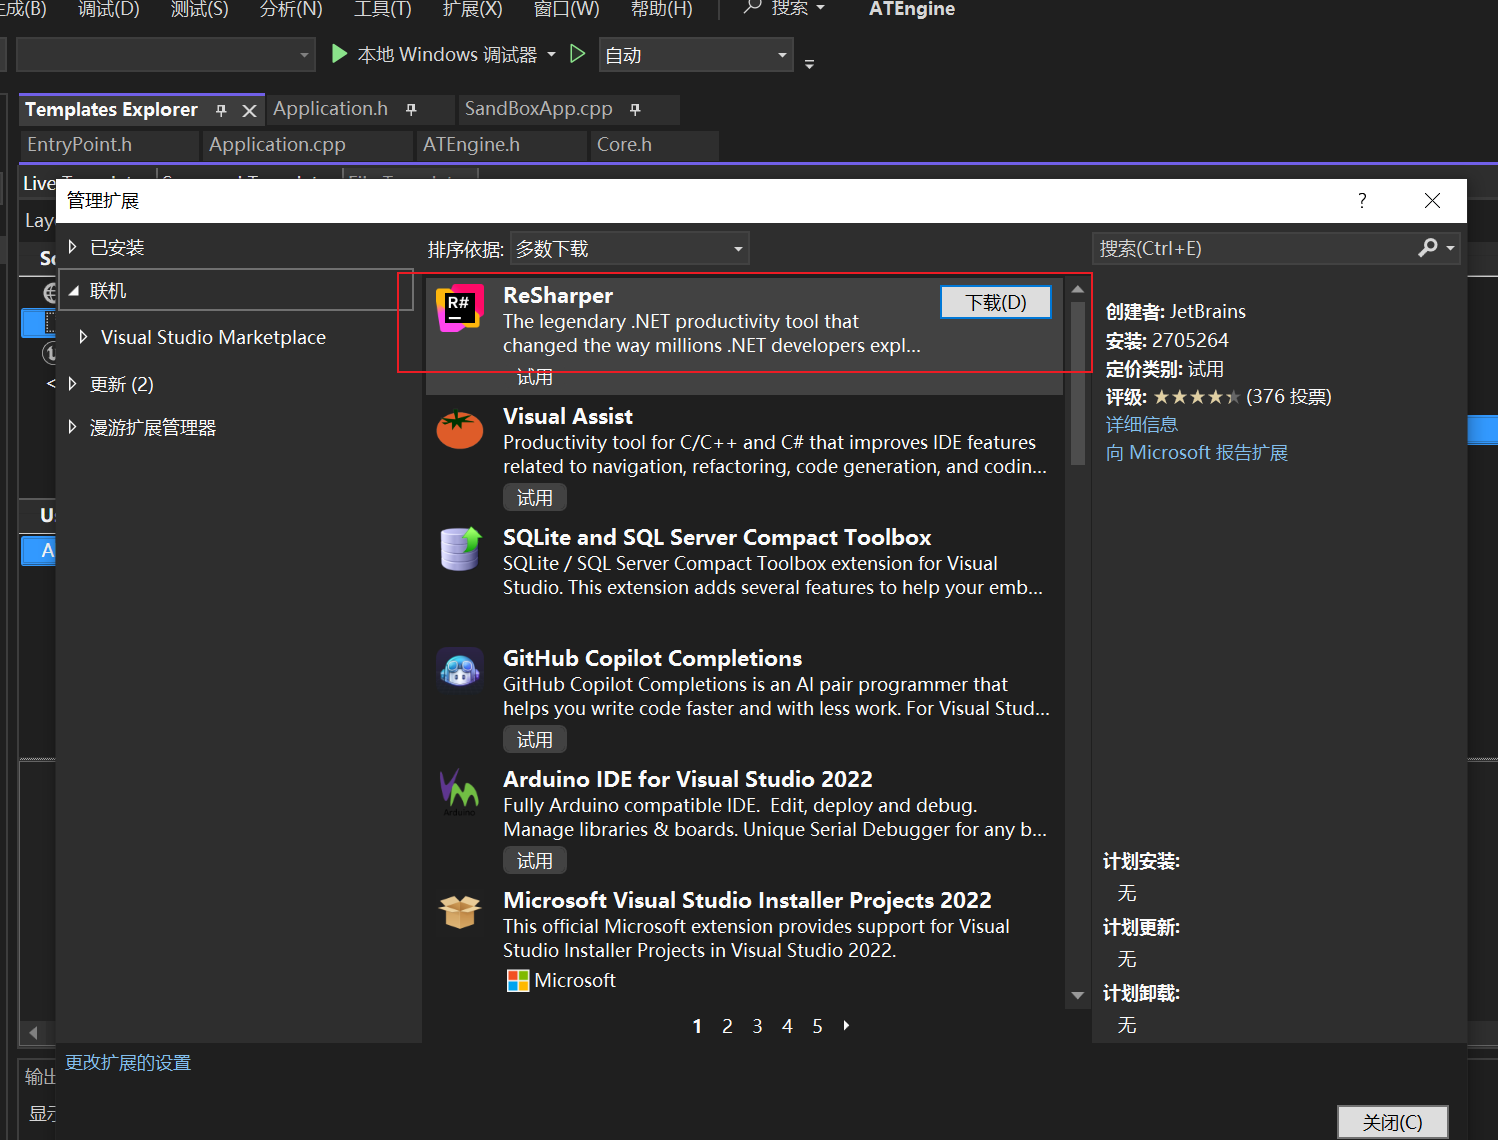This screenshot has height=1140, width=1498.
Task: Click the list scrollbar down arrow
Action: pyautogui.click(x=1077, y=995)
